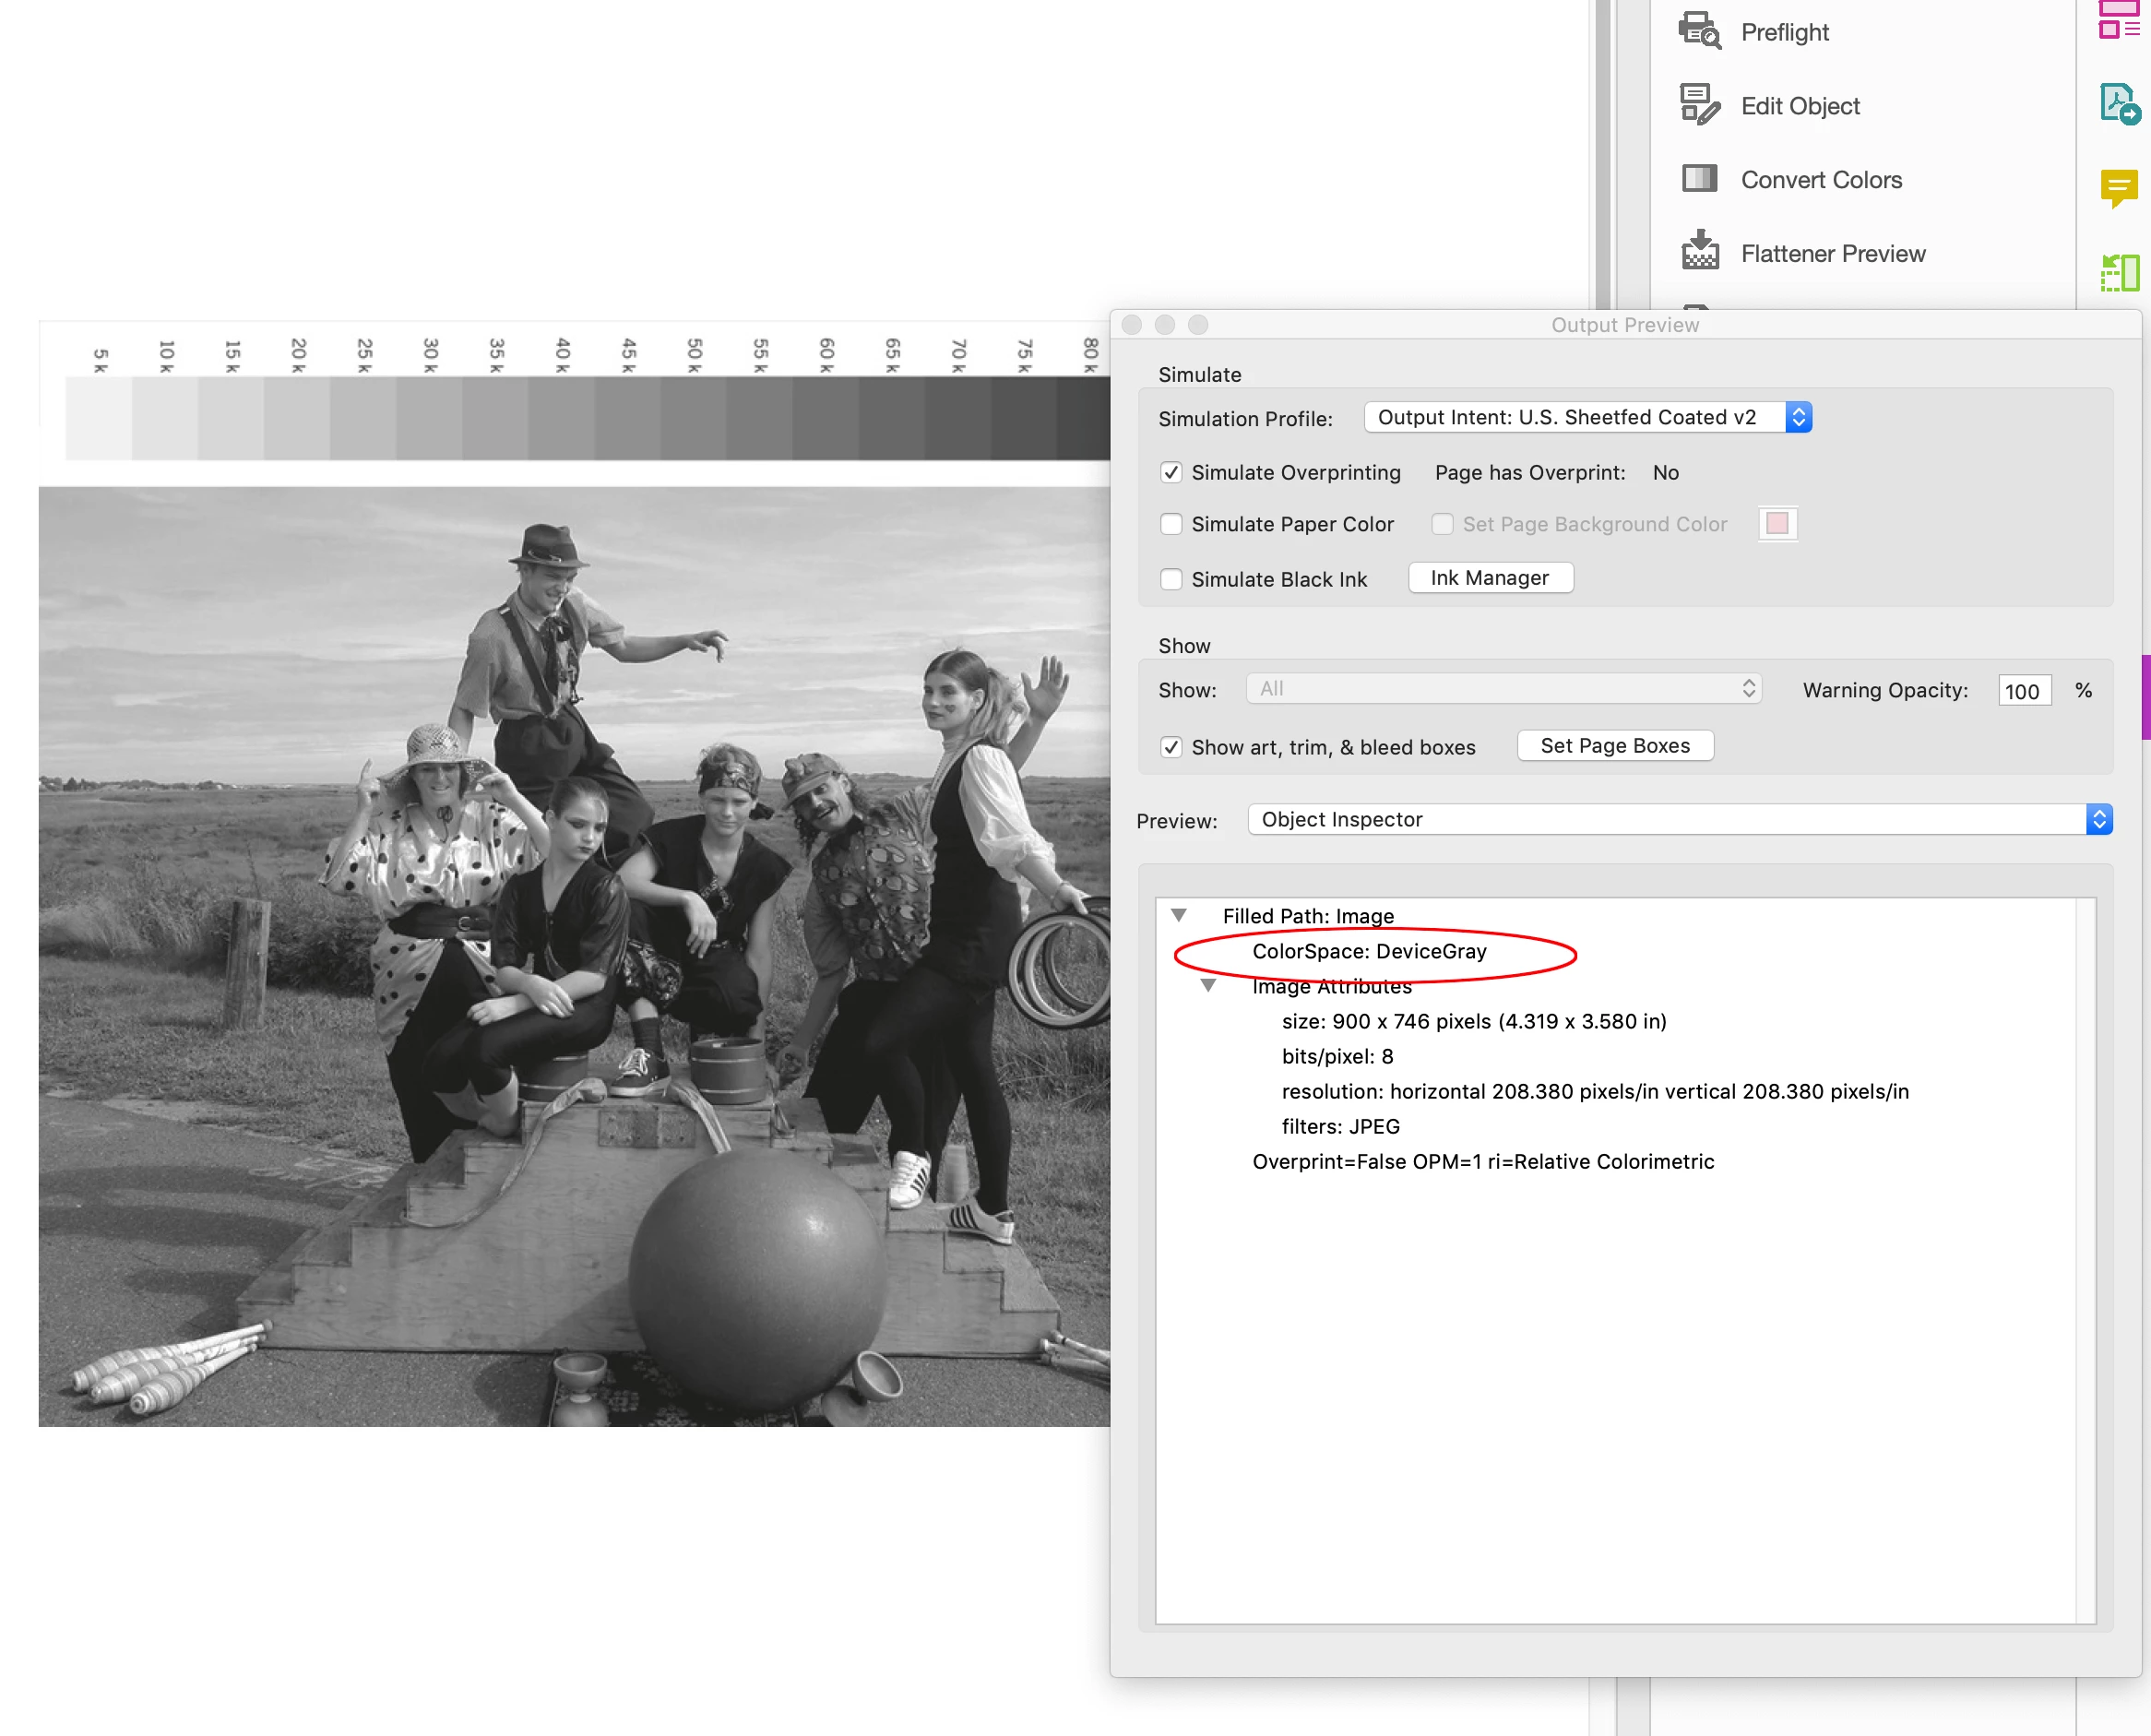The image size is (2151, 1736).
Task: Uncheck Simulate Overprinting checkbox
Action: pos(1171,473)
